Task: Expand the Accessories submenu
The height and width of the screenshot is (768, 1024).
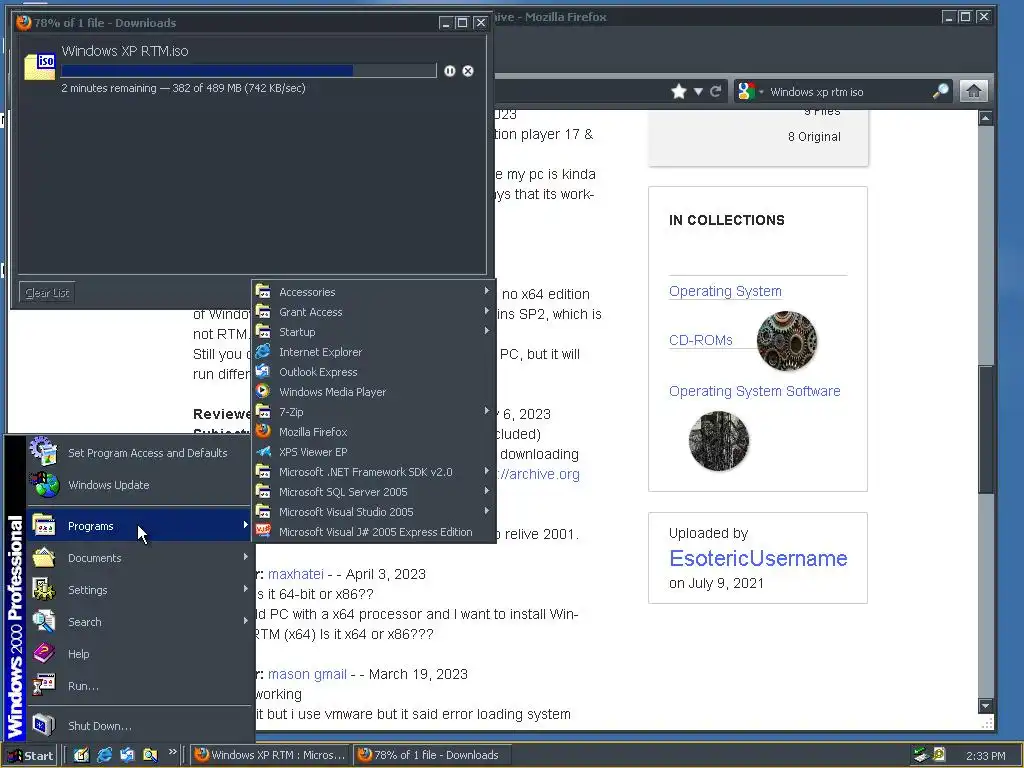Action: [374, 292]
